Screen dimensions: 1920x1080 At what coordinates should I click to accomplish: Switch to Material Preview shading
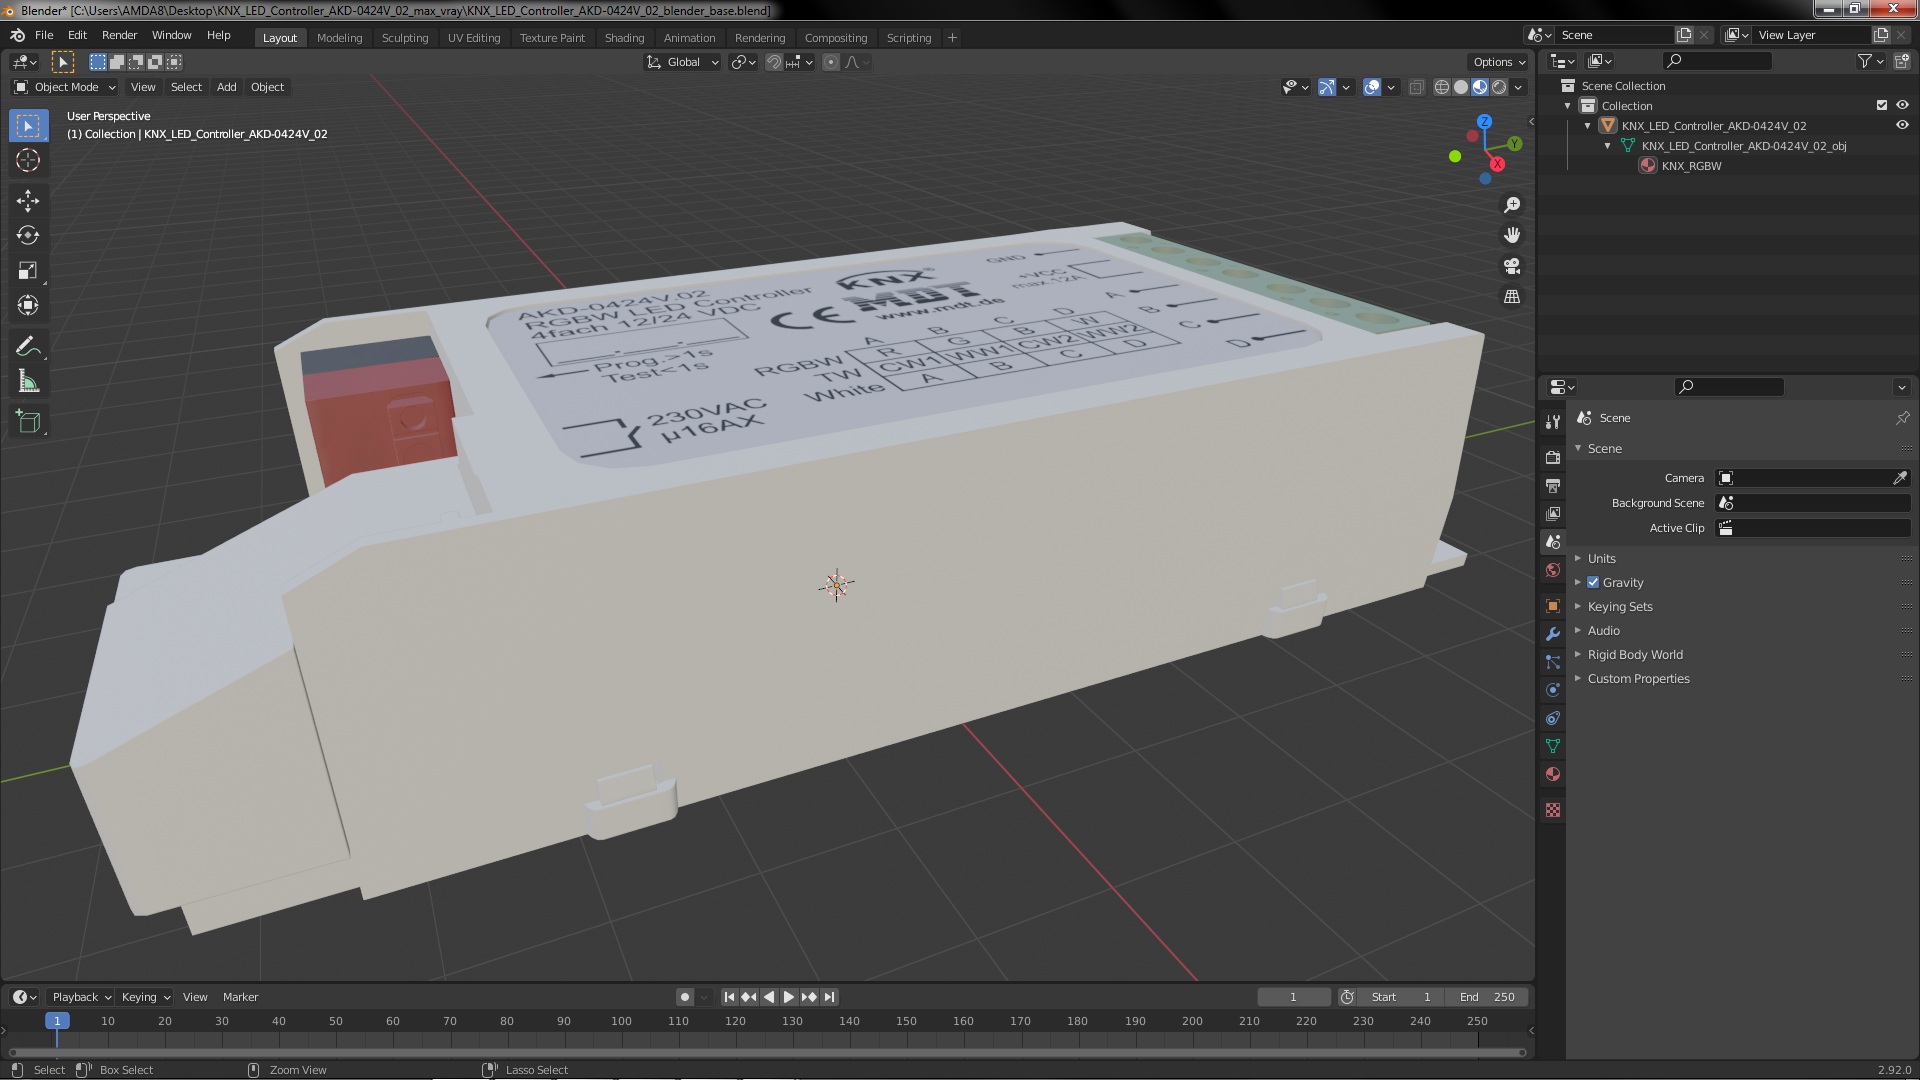coord(1480,87)
